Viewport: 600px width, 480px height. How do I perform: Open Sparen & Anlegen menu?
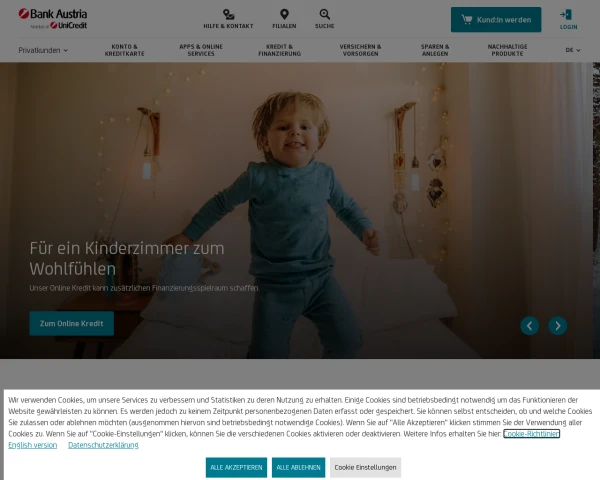click(x=435, y=50)
